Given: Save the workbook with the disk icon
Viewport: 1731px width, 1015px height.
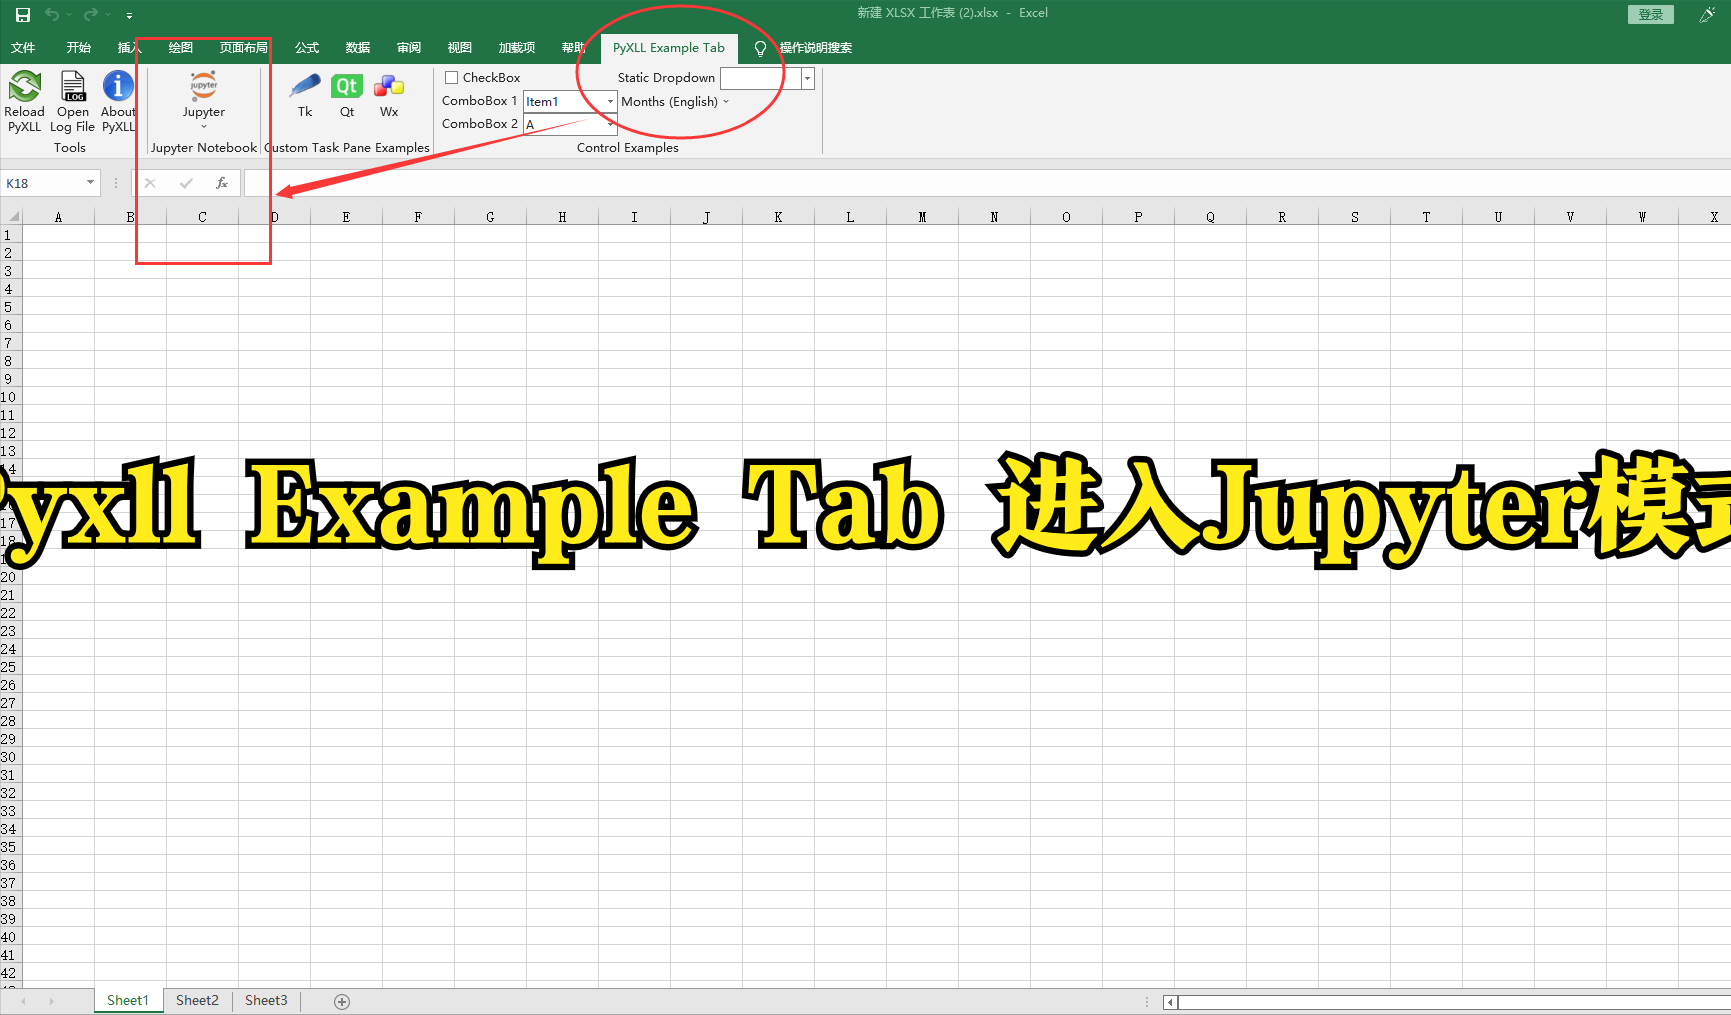Looking at the screenshot, I should click(x=23, y=15).
